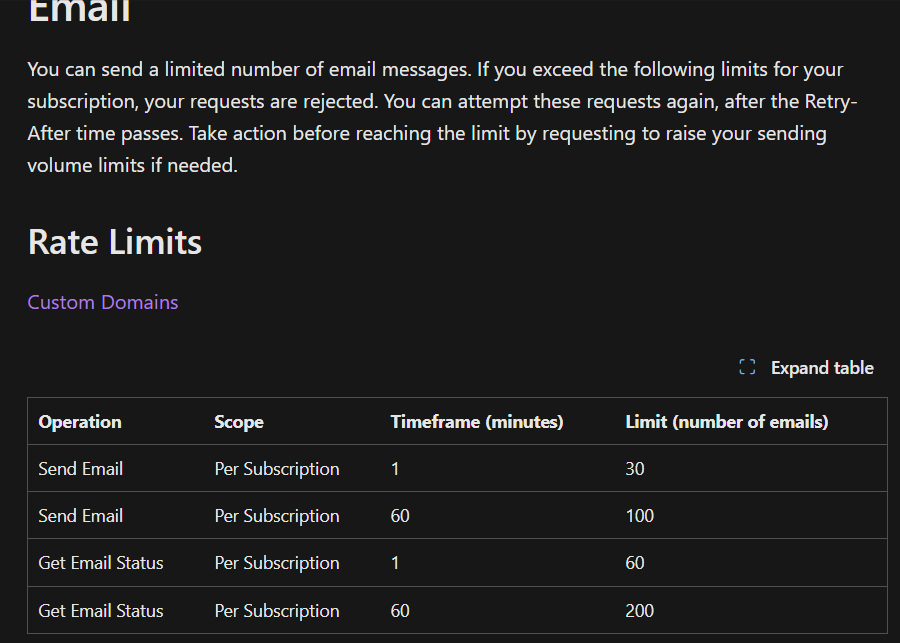Click the Timeframe (minutes) column header
This screenshot has width=900, height=643.
pyautogui.click(x=477, y=422)
